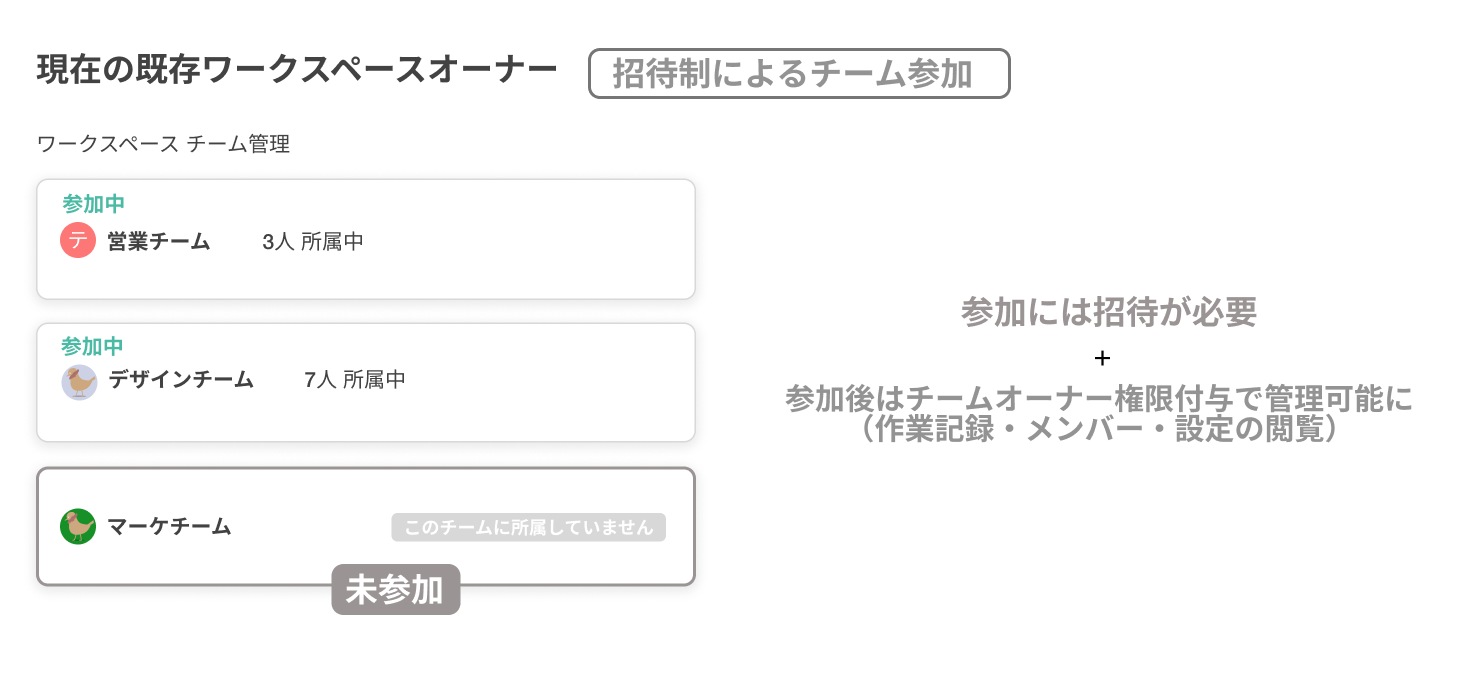Viewport: 1479px width, 689px height.
Task: Click the 7人 所属中 member count
Action: click(x=355, y=380)
